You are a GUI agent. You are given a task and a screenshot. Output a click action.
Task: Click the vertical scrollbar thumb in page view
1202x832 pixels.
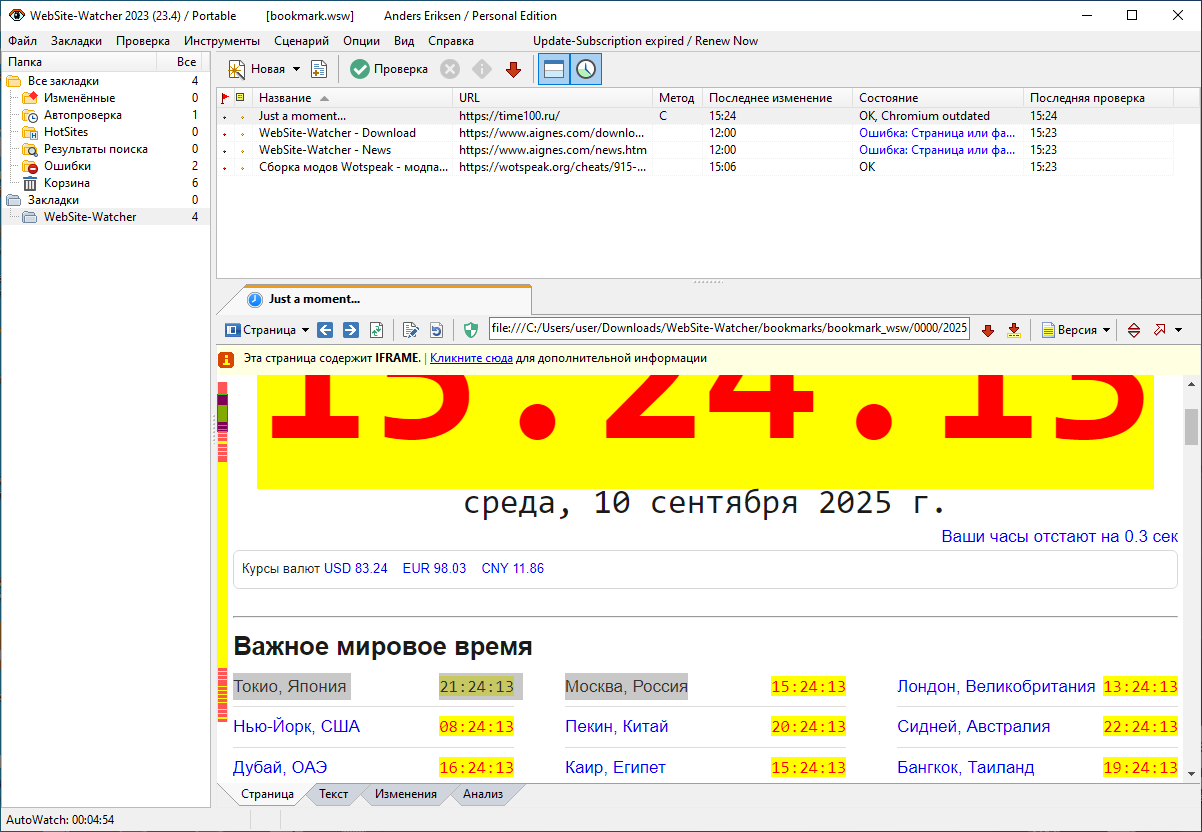[1190, 426]
